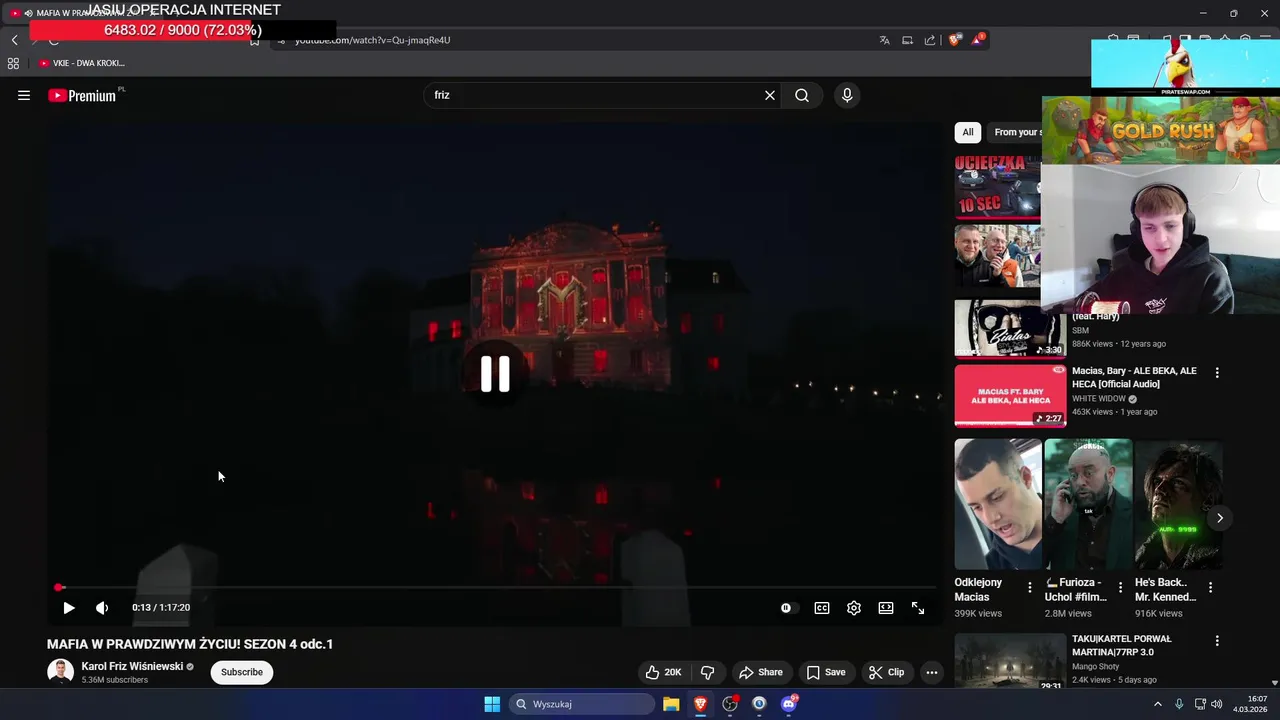Open Discord from the taskbar
The image size is (1280, 720).
click(789, 704)
